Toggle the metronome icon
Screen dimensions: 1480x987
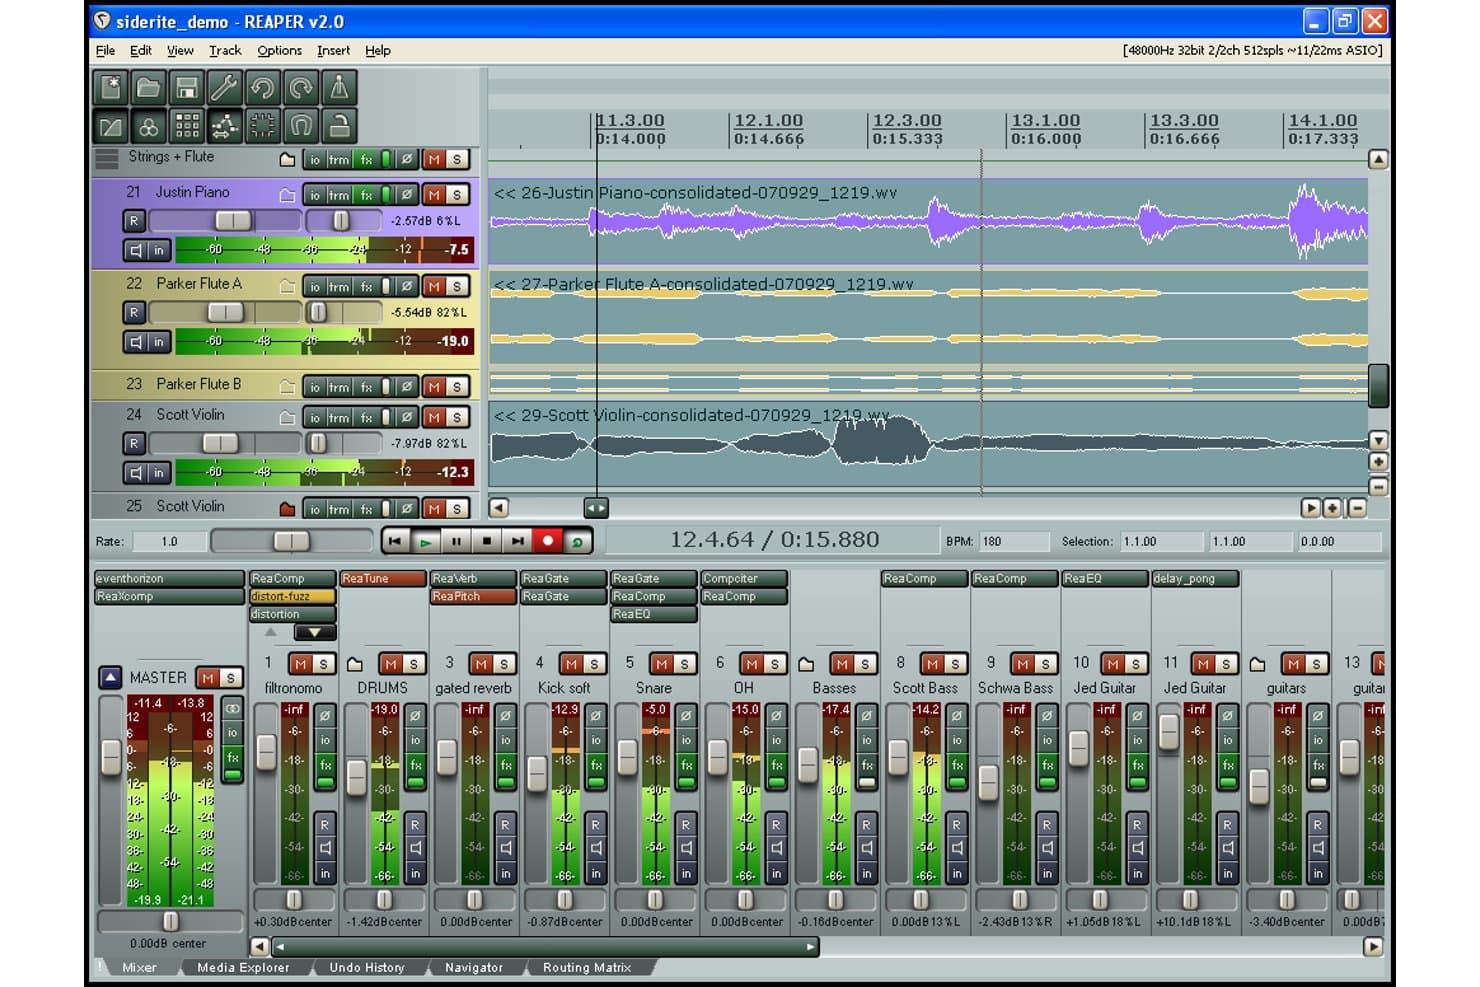click(x=339, y=88)
